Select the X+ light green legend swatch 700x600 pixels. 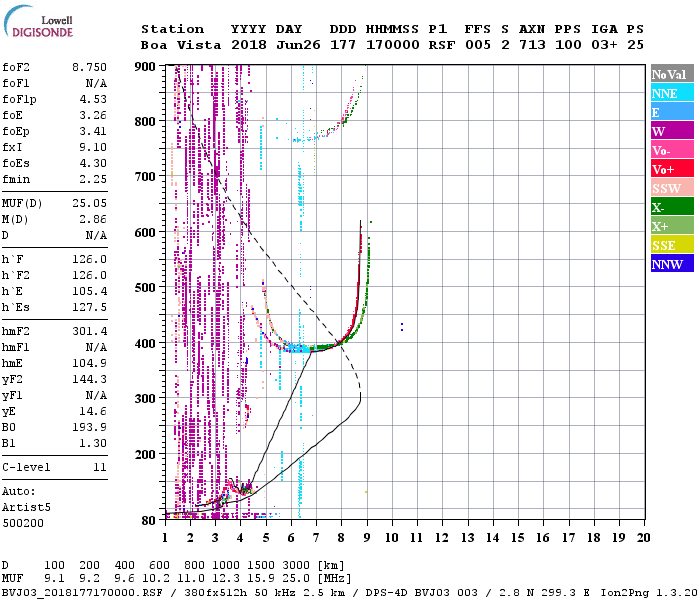point(672,225)
